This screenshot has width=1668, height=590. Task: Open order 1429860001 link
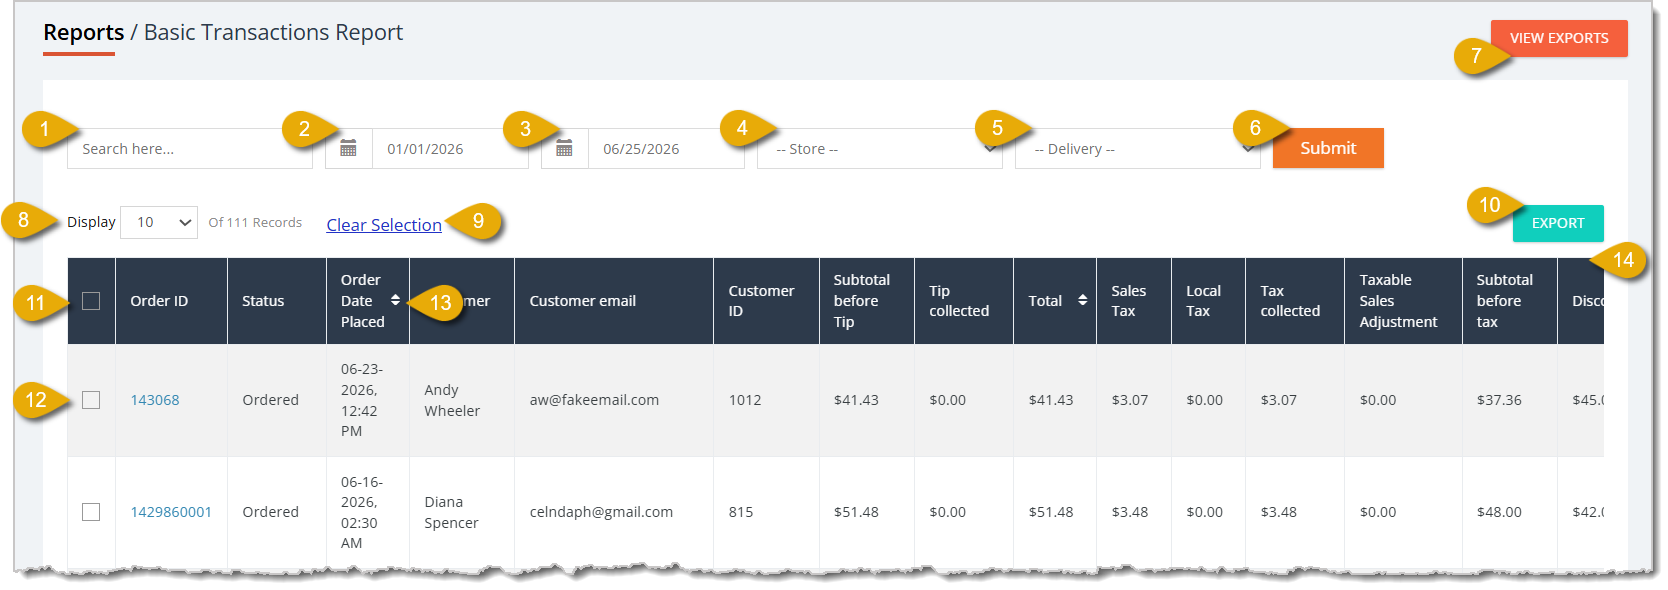pos(171,512)
